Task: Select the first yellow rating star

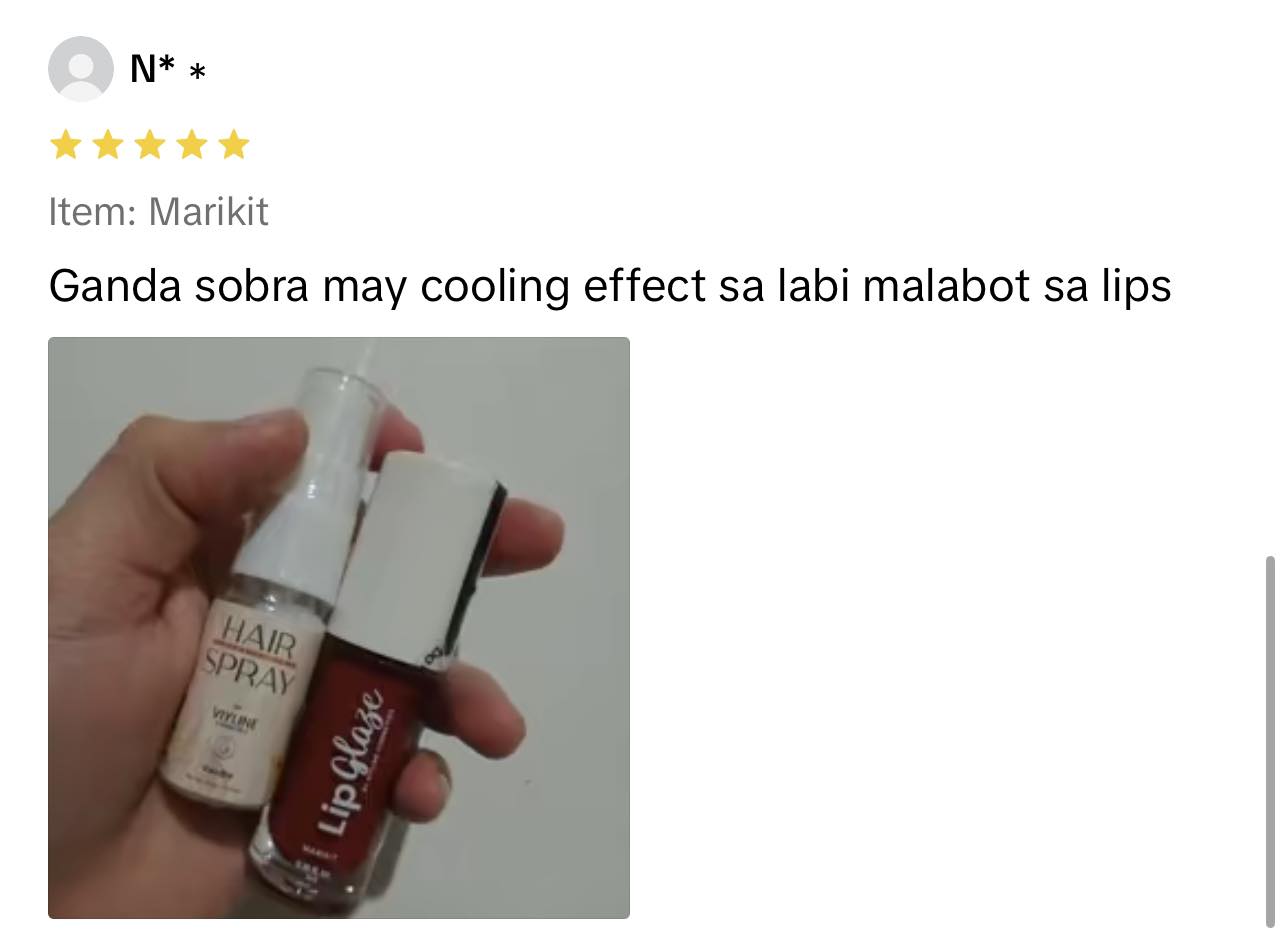Action: (65, 145)
